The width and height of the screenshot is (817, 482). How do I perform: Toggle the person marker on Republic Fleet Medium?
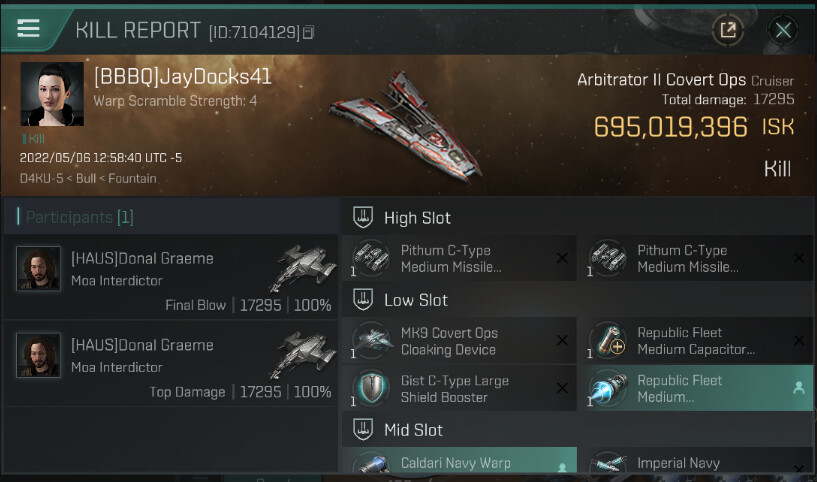click(x=799, y=387)
